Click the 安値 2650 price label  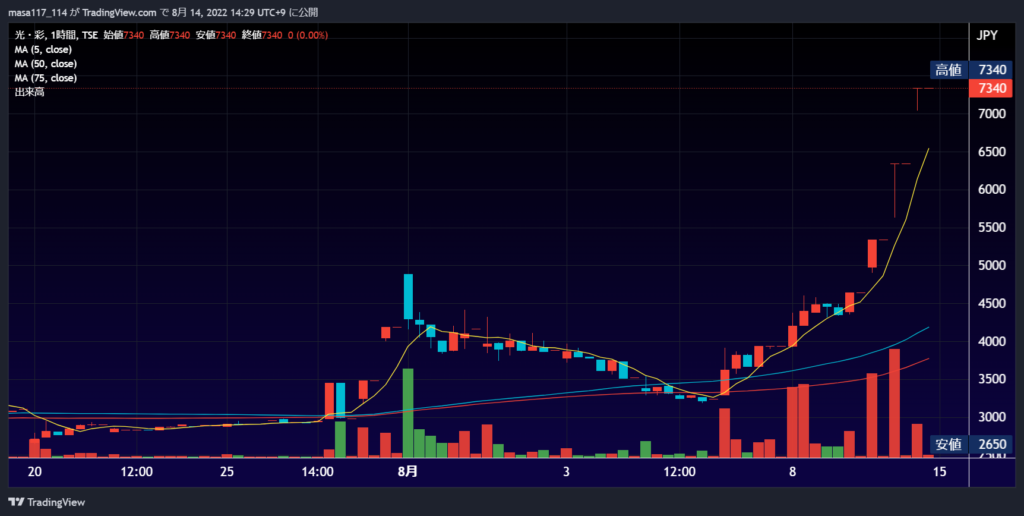[x=971, y=445]
